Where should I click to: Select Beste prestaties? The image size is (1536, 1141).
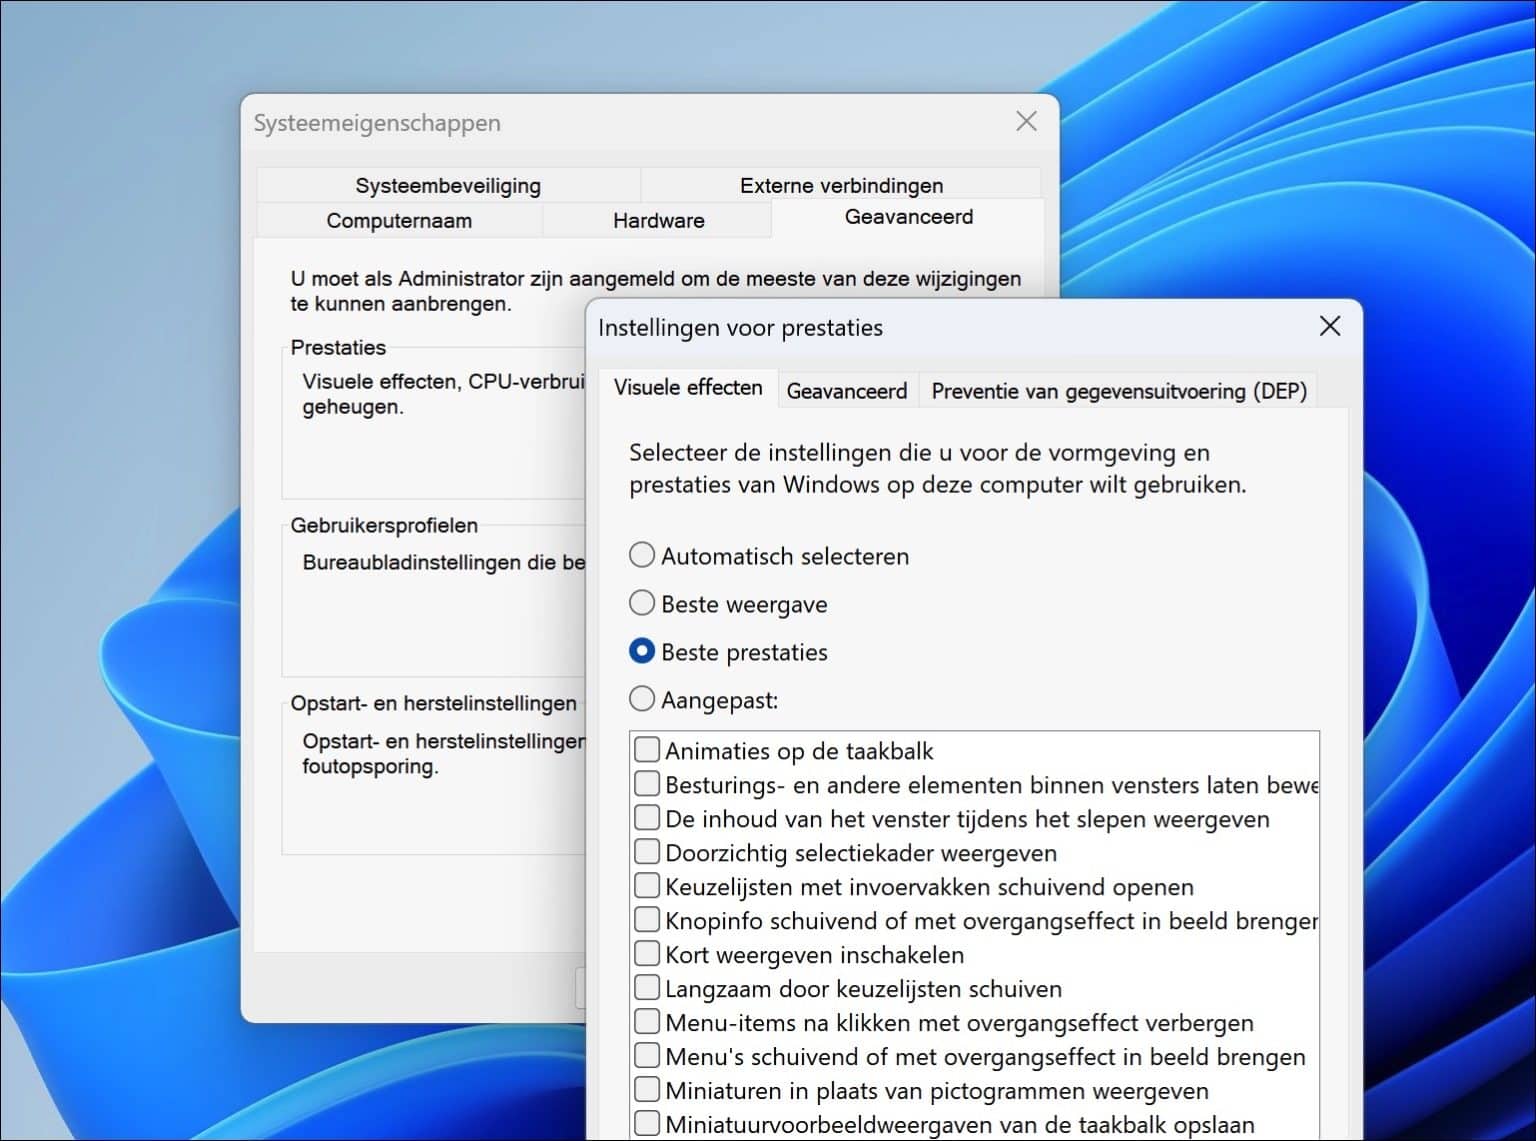pyautogui.click(x=642, y=650)
